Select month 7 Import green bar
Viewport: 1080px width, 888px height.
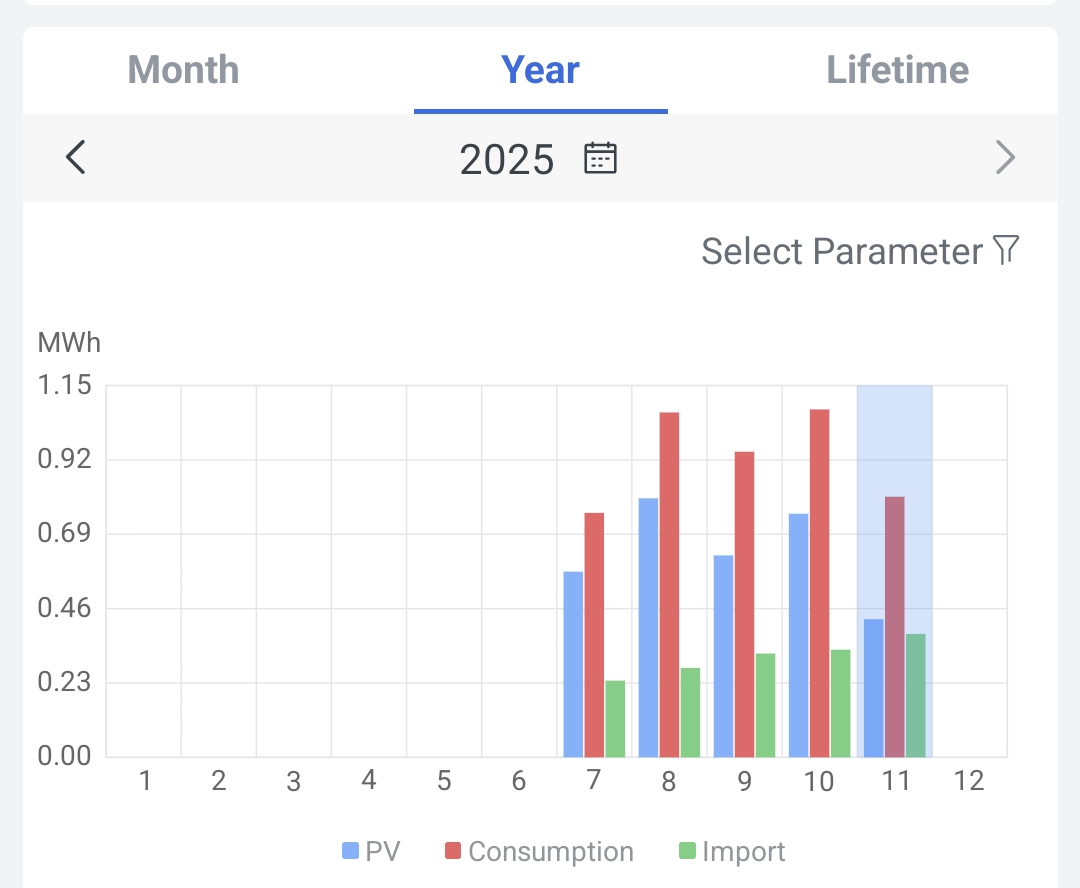coord(615,719)
